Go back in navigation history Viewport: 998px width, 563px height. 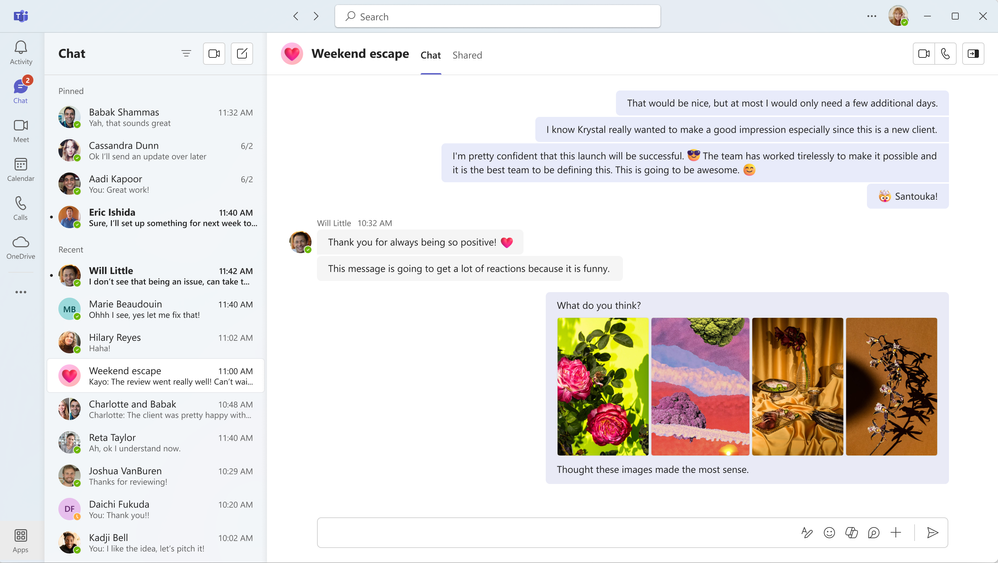tap(296, 17)
